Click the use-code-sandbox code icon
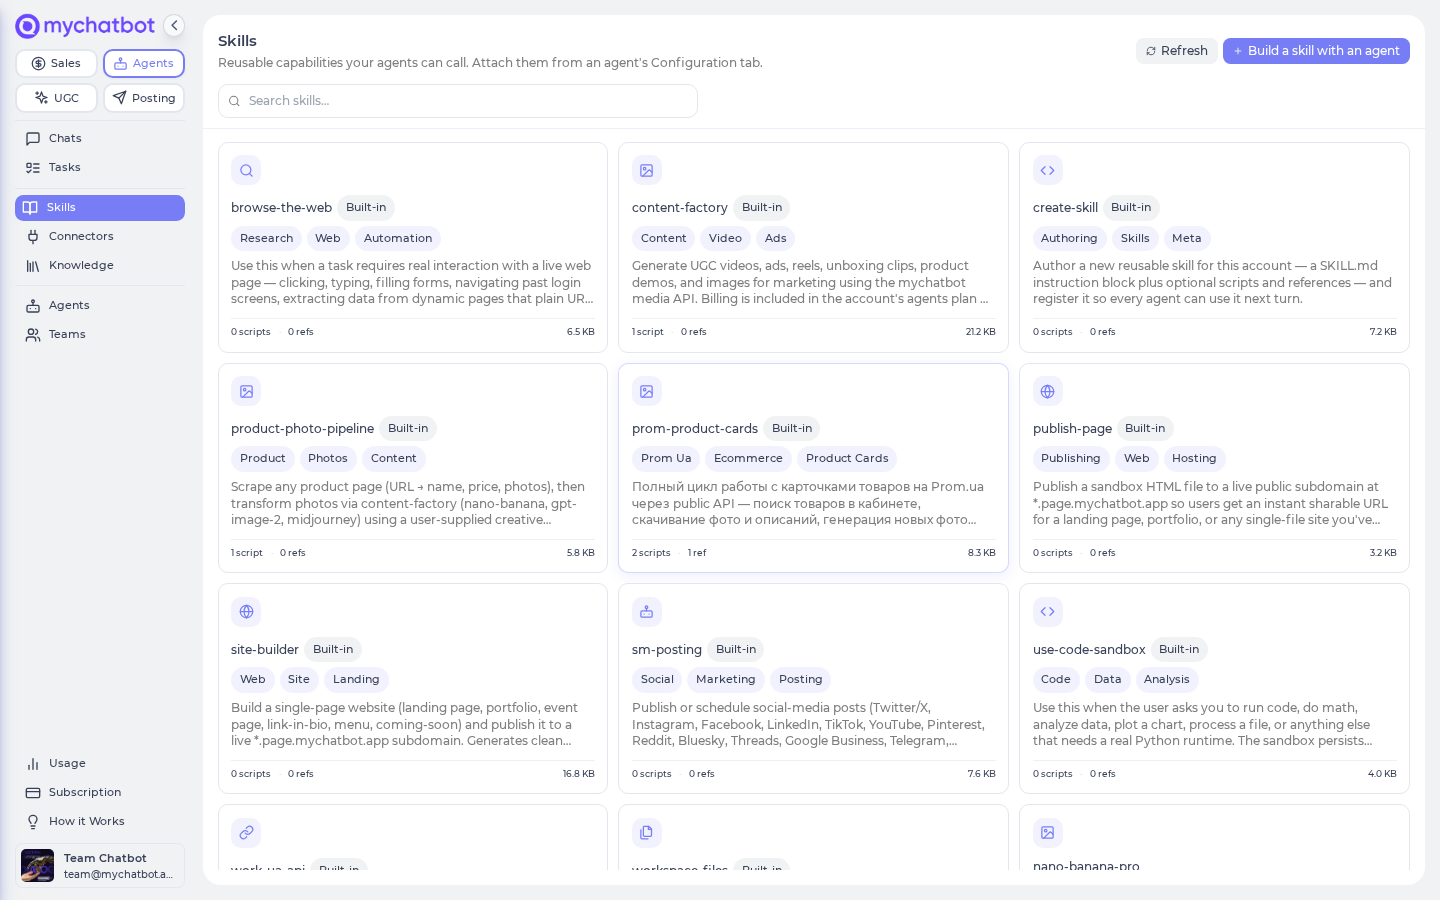Viewport: 1440px width, 900px height. click(1048, 612)
